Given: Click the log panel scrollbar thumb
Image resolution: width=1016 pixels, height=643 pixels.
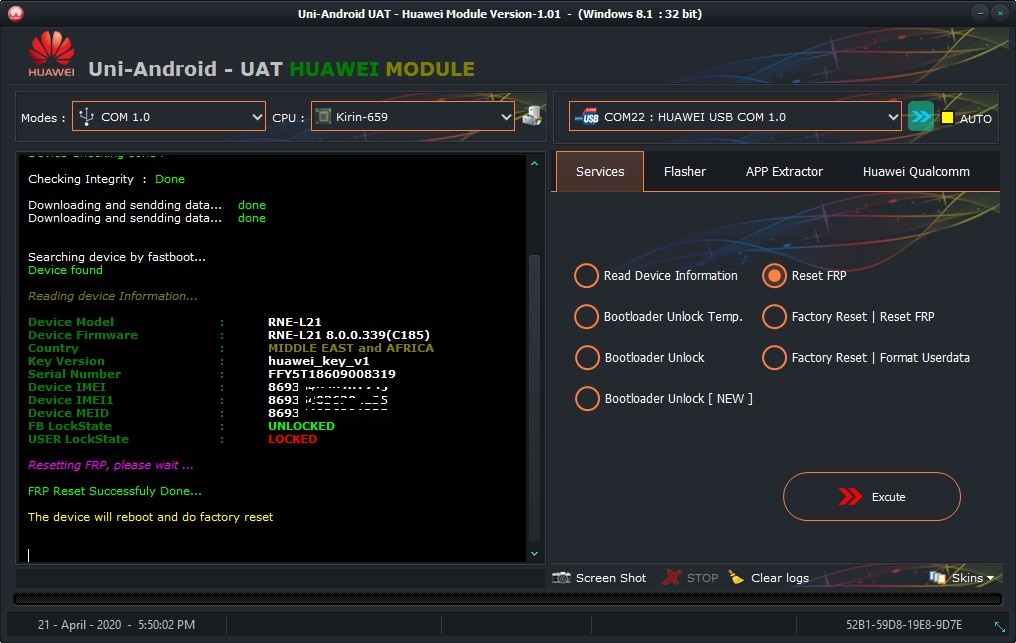Looking at the screenshot, I should click(x=535, y=398).
